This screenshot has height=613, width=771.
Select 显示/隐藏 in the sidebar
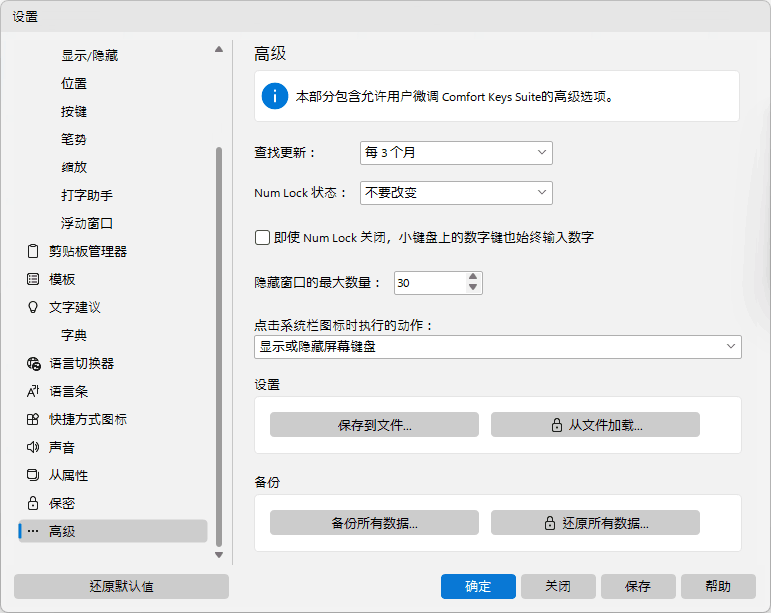tap(89, 56)
